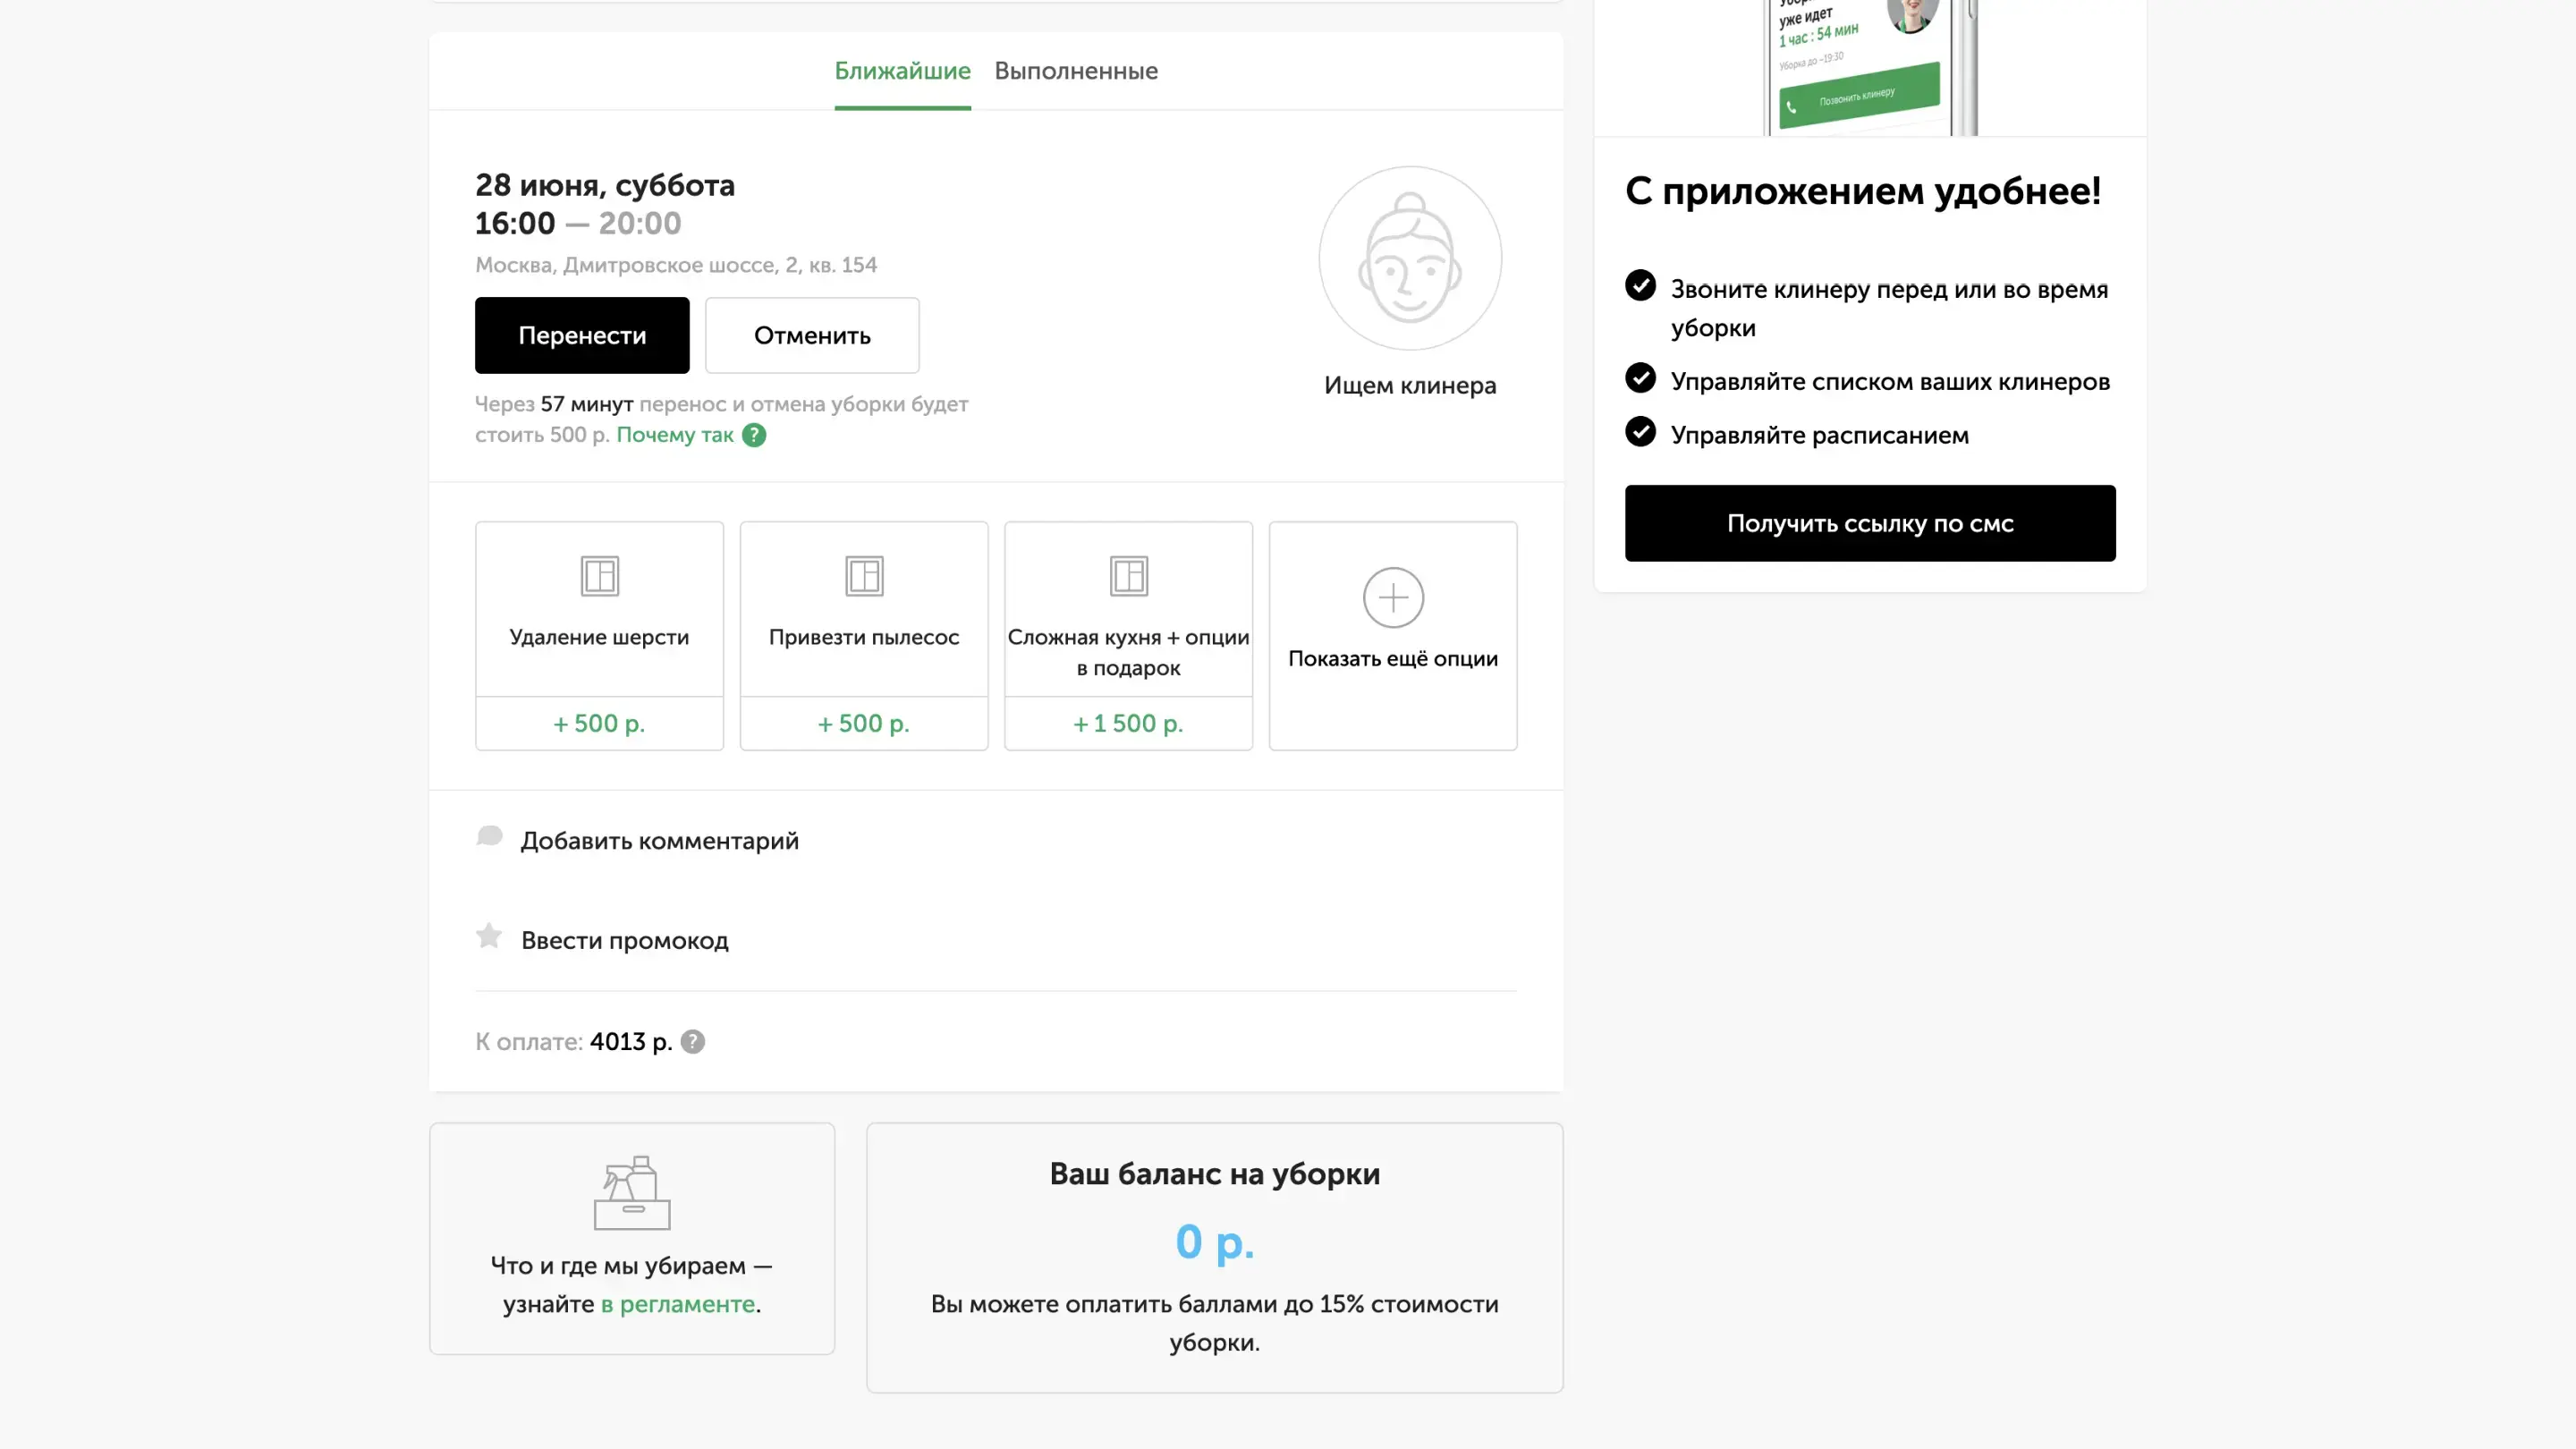Click the cleaner avatar placeholder icon
Image resolution: width=2576 pixels, height=1449 pixels.
pos(1410,258)
